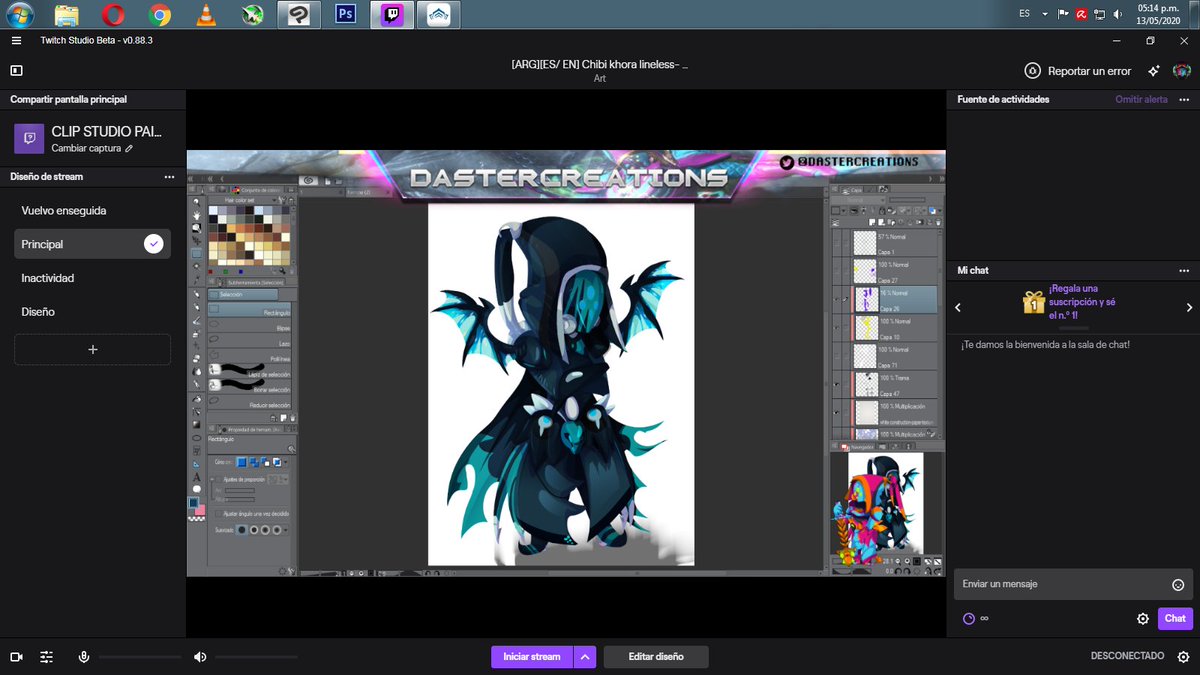Open the emoji picker in chat input
The width and height of the screenshot is (1200, 675).
coord(1178,584)
